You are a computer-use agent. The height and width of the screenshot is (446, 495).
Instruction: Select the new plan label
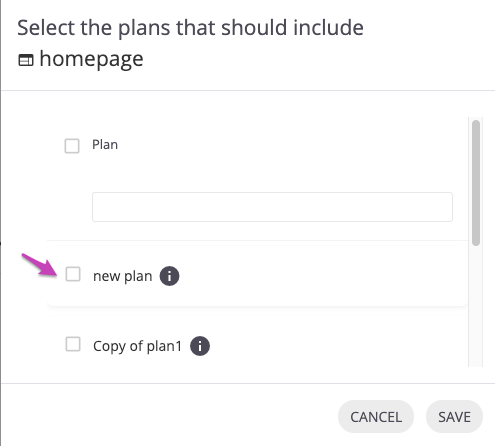point(123,276)
